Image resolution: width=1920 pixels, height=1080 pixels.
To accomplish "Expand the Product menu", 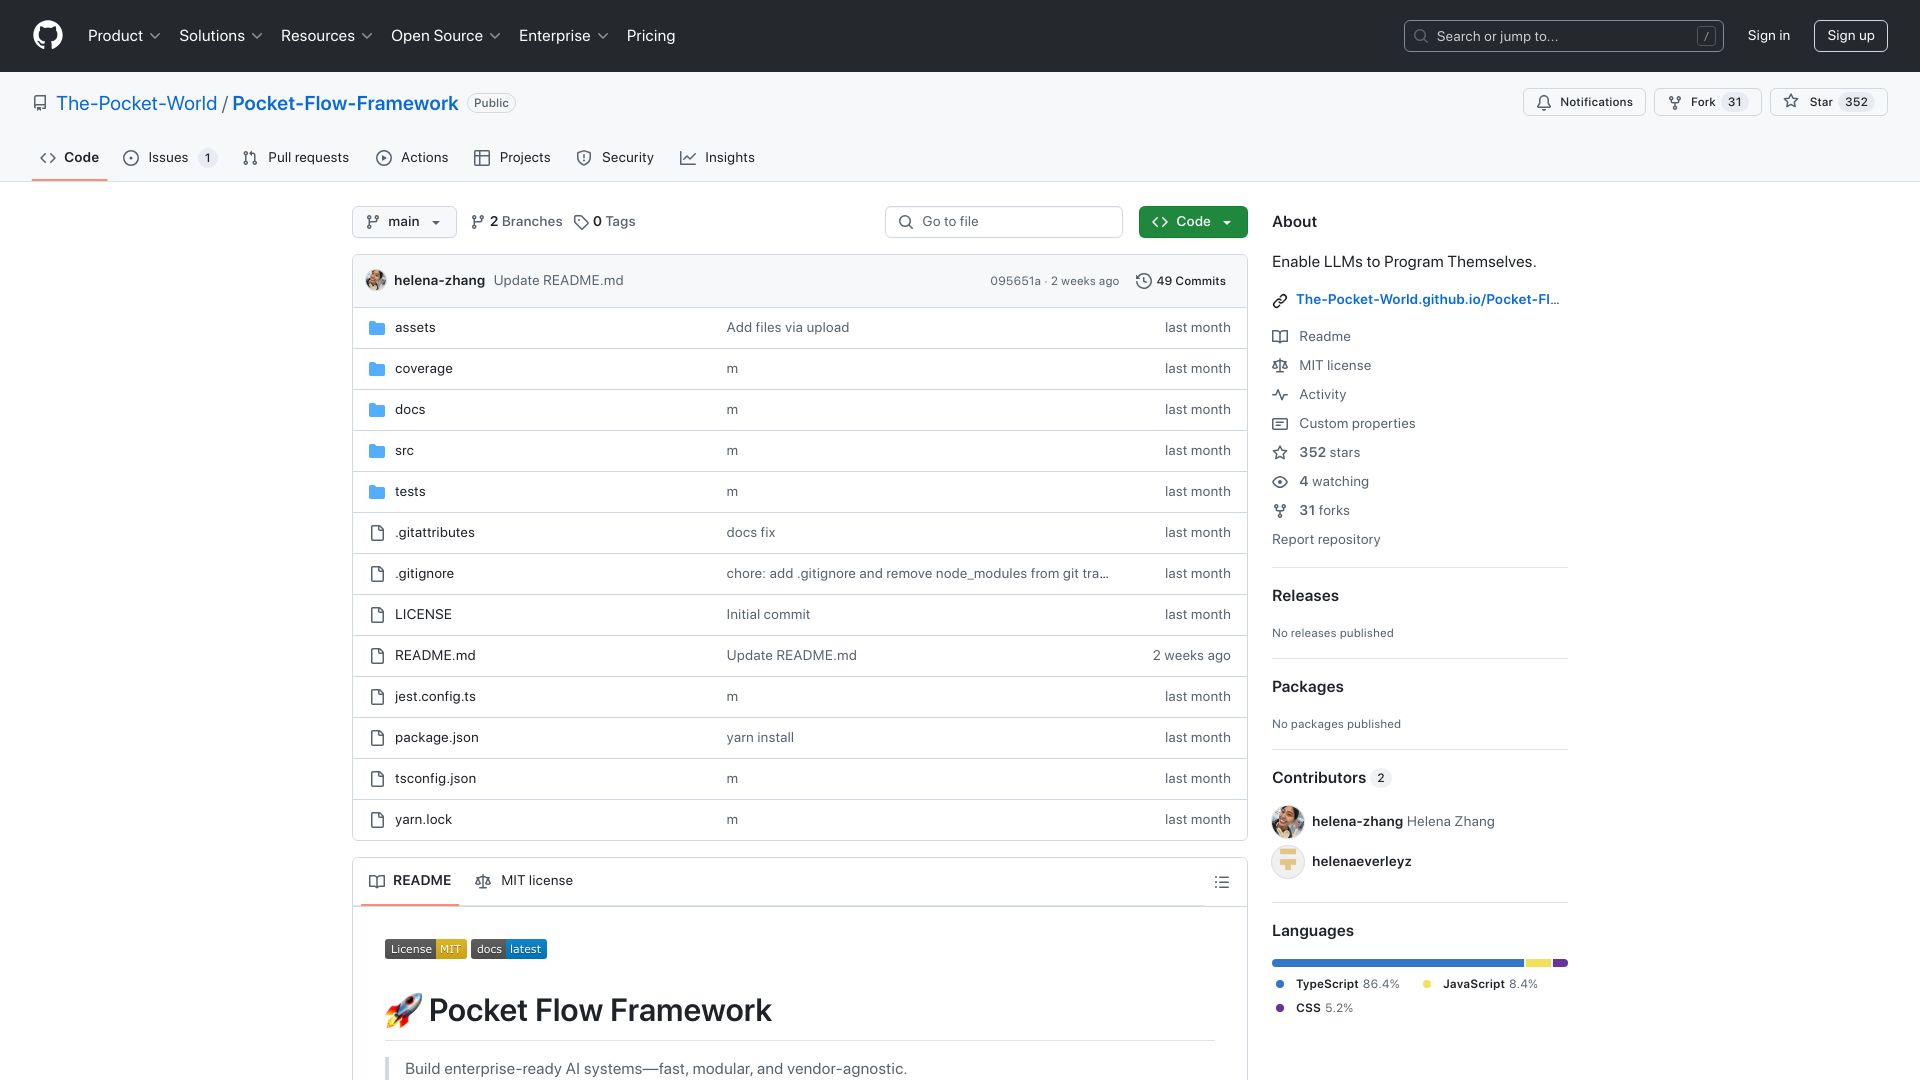I will 124,36.
